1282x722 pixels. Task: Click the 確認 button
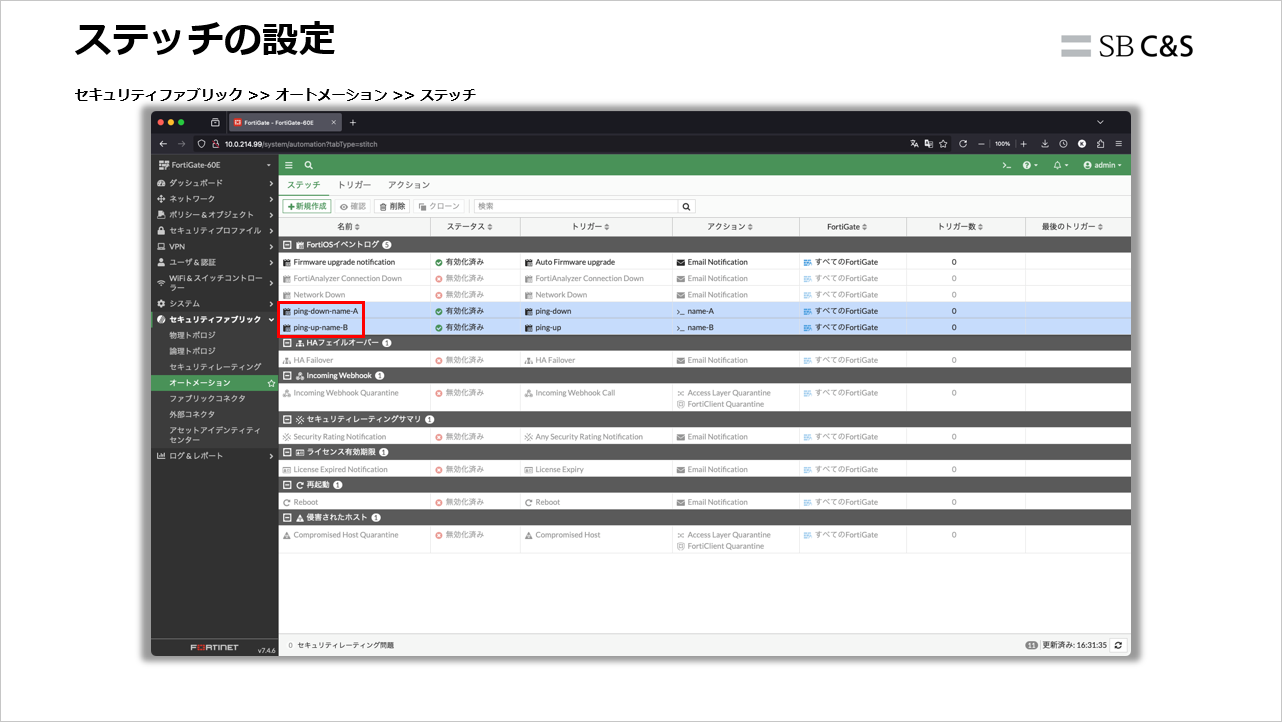pos(353,206)
